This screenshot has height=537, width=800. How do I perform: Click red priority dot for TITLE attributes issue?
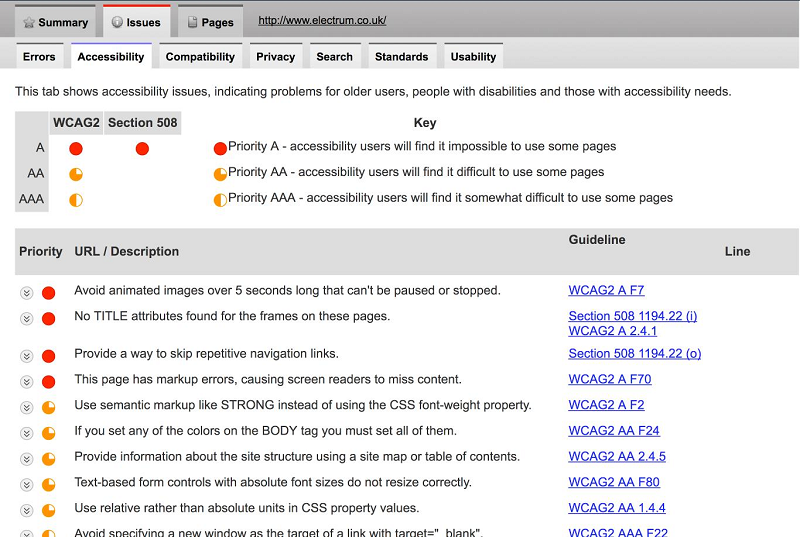(x=48, y=319)
